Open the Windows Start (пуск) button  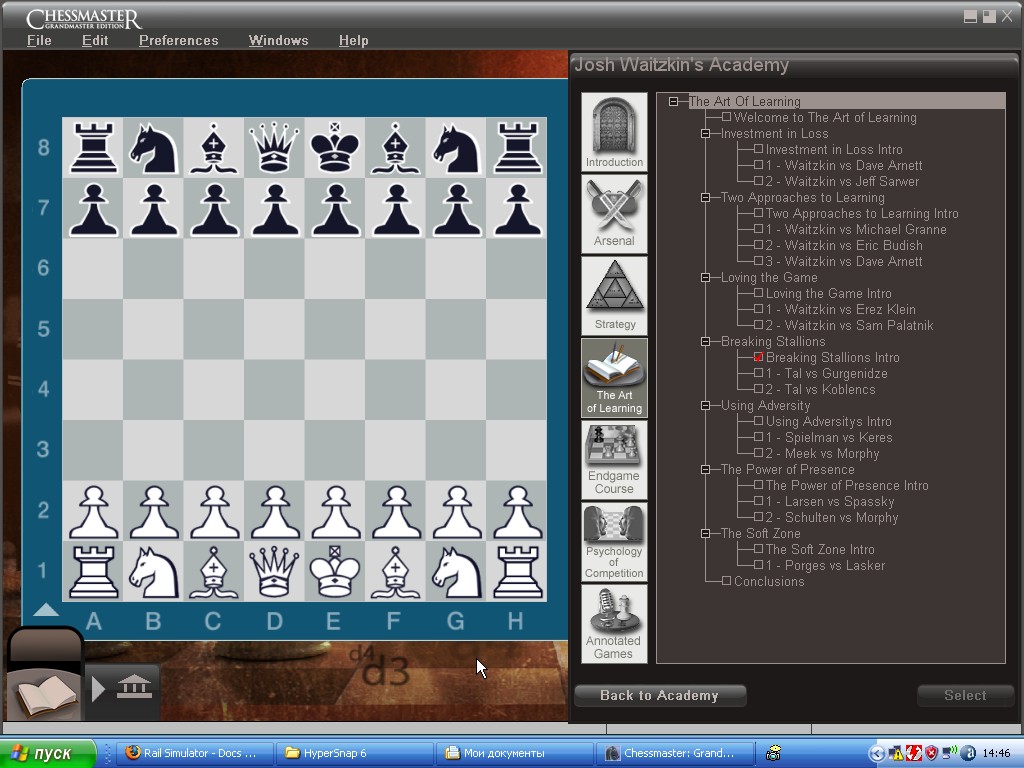pyautogui.click(x=48, y=753)
